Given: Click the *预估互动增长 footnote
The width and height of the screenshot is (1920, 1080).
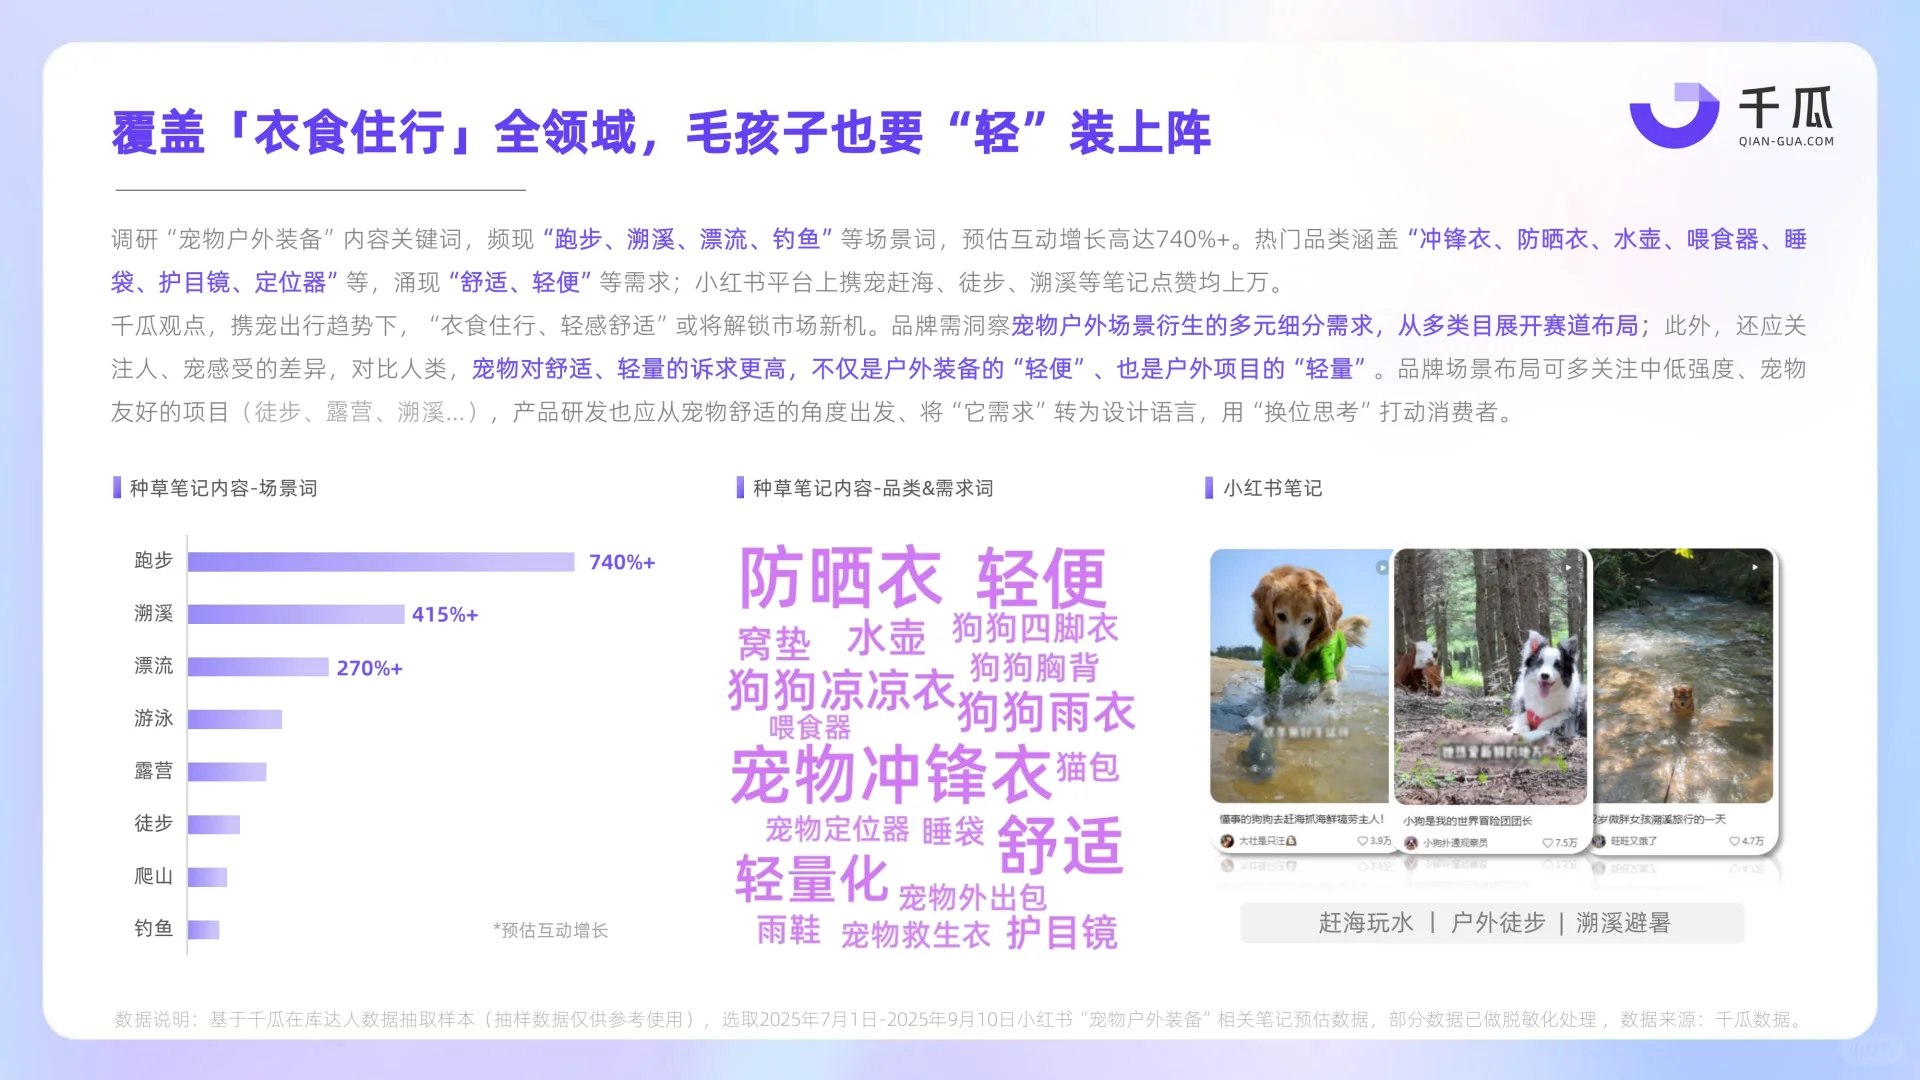Looking at the screenshot, I should point(550,930).
